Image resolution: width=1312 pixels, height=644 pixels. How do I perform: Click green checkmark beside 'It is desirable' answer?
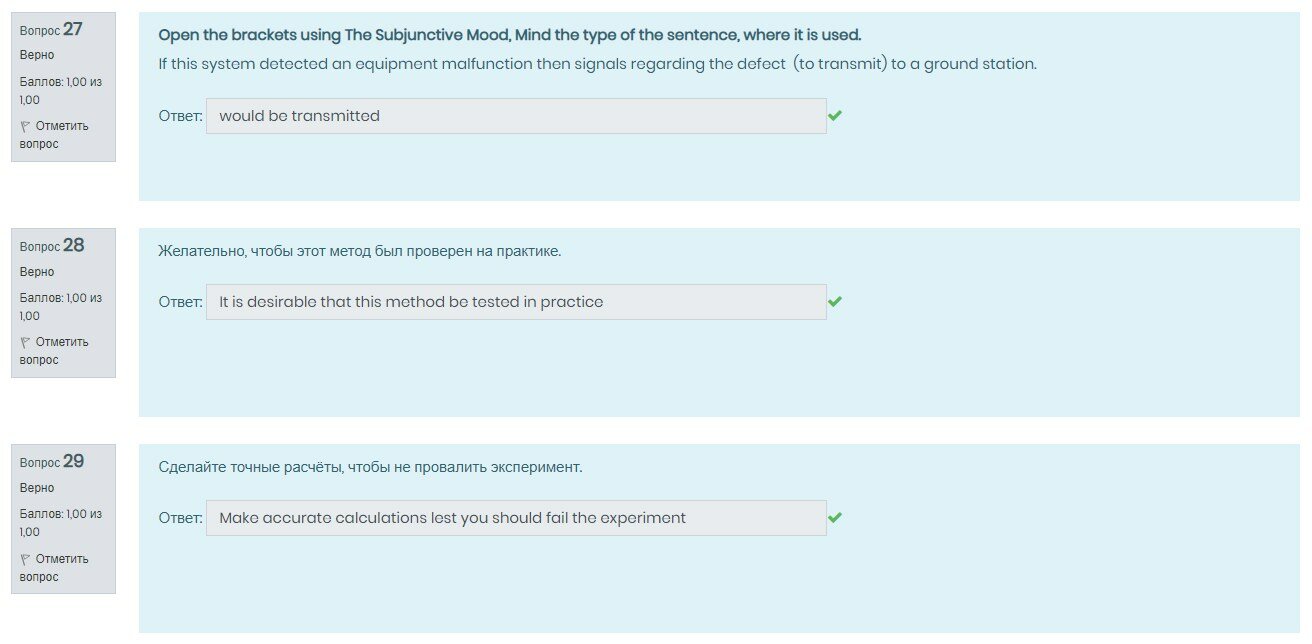point(835,302)
